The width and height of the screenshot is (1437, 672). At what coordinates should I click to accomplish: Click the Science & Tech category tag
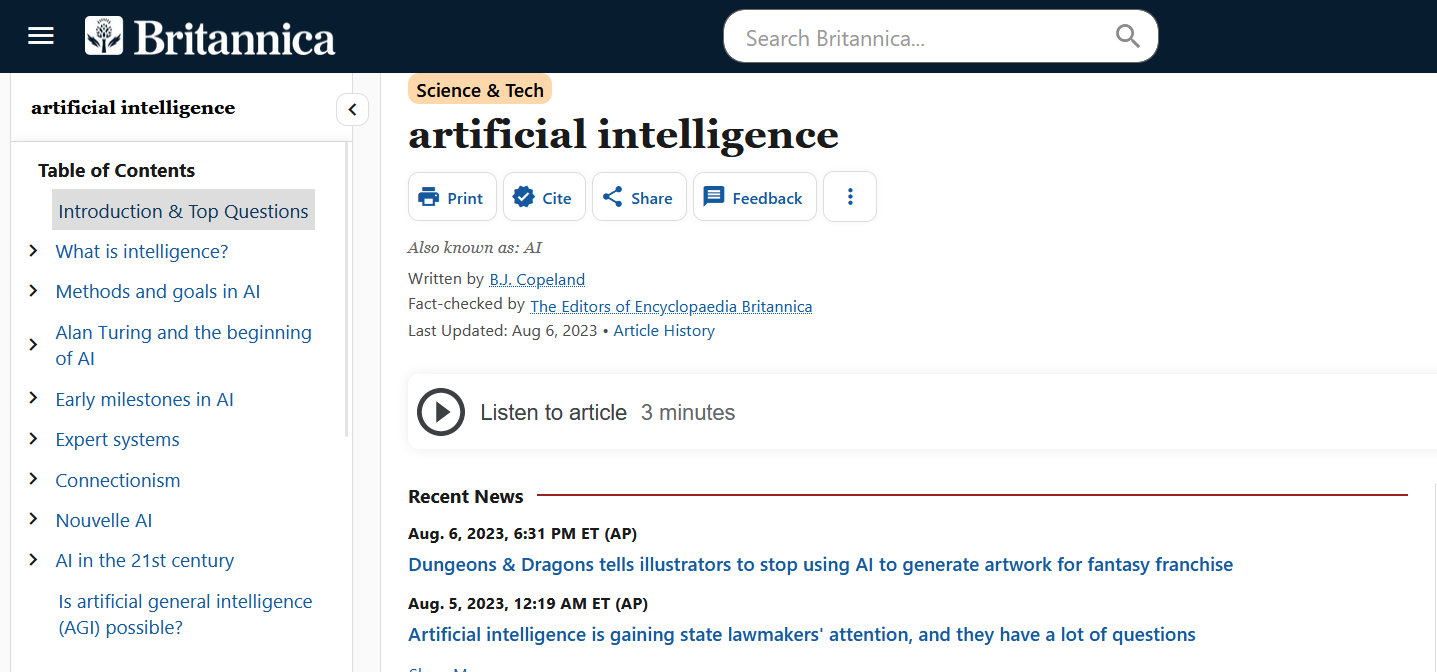pos(480,90)
